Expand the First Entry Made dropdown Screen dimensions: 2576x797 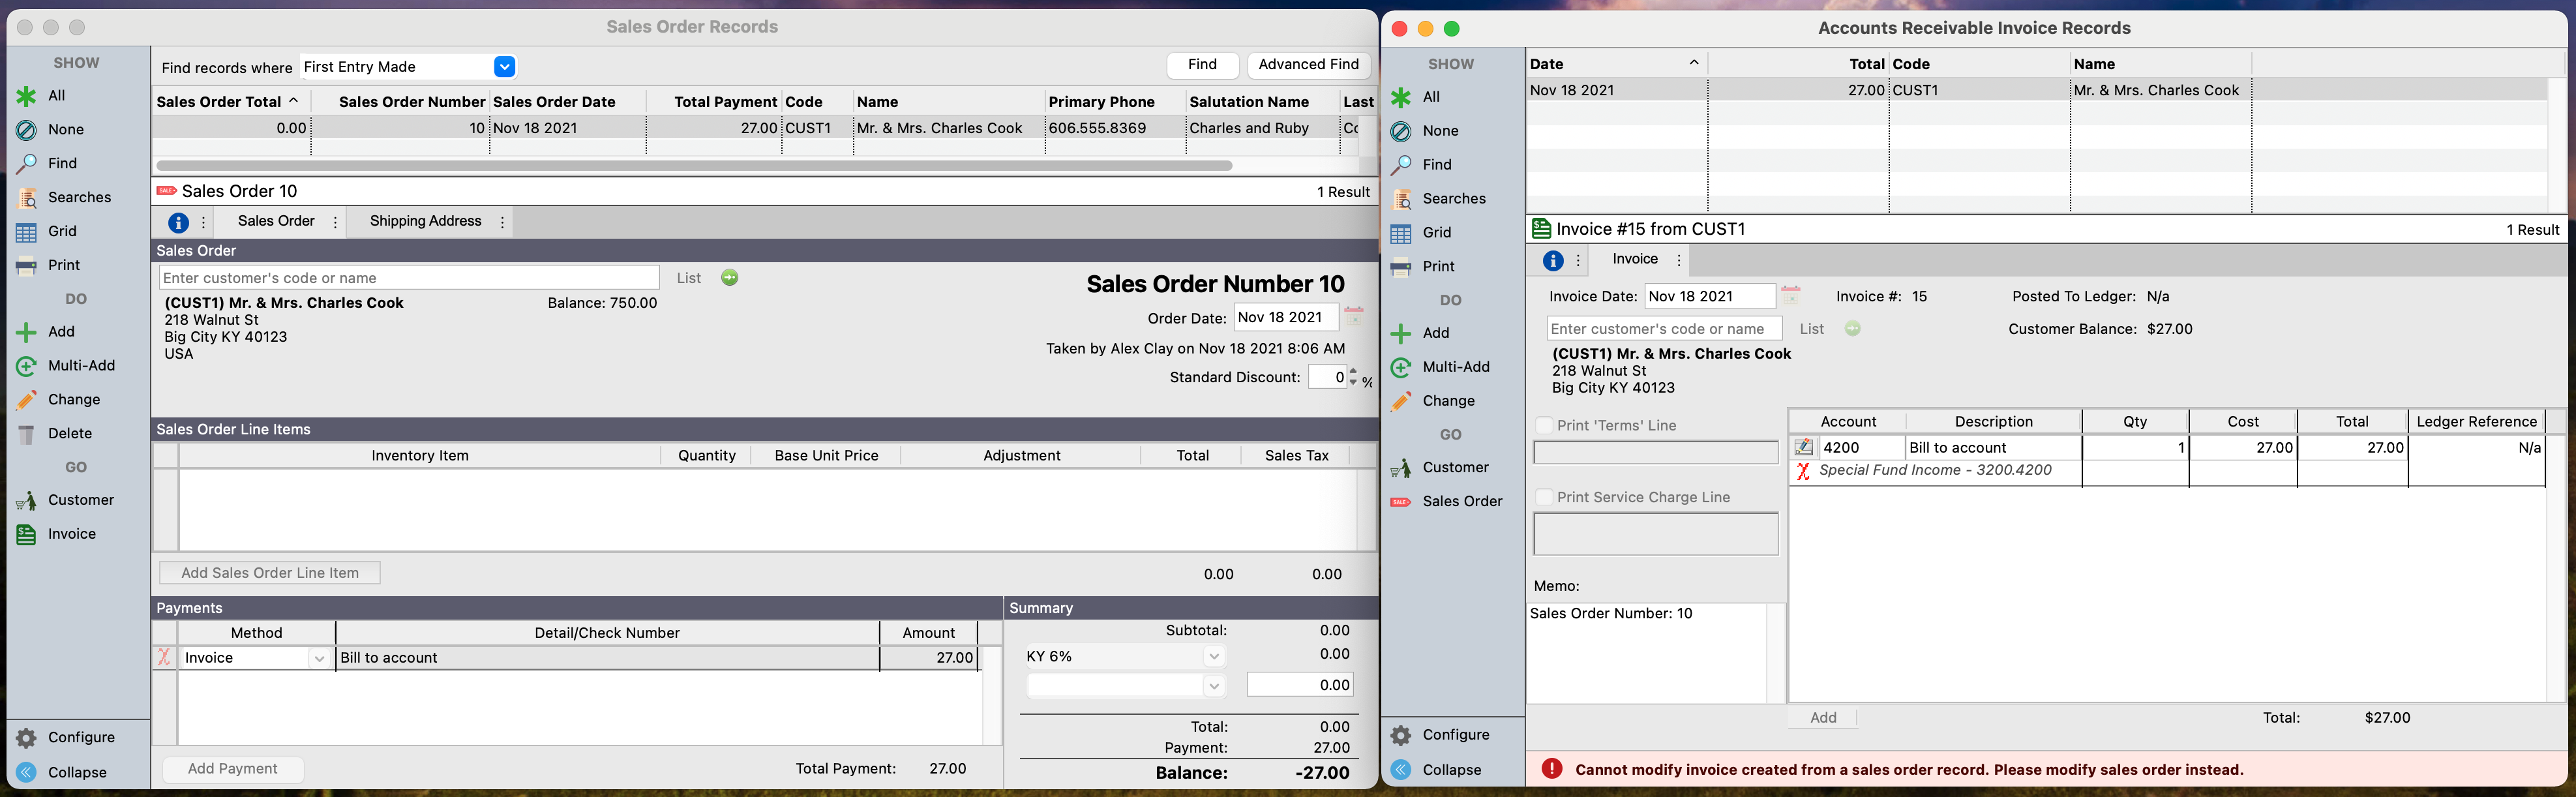click(505, 67)
